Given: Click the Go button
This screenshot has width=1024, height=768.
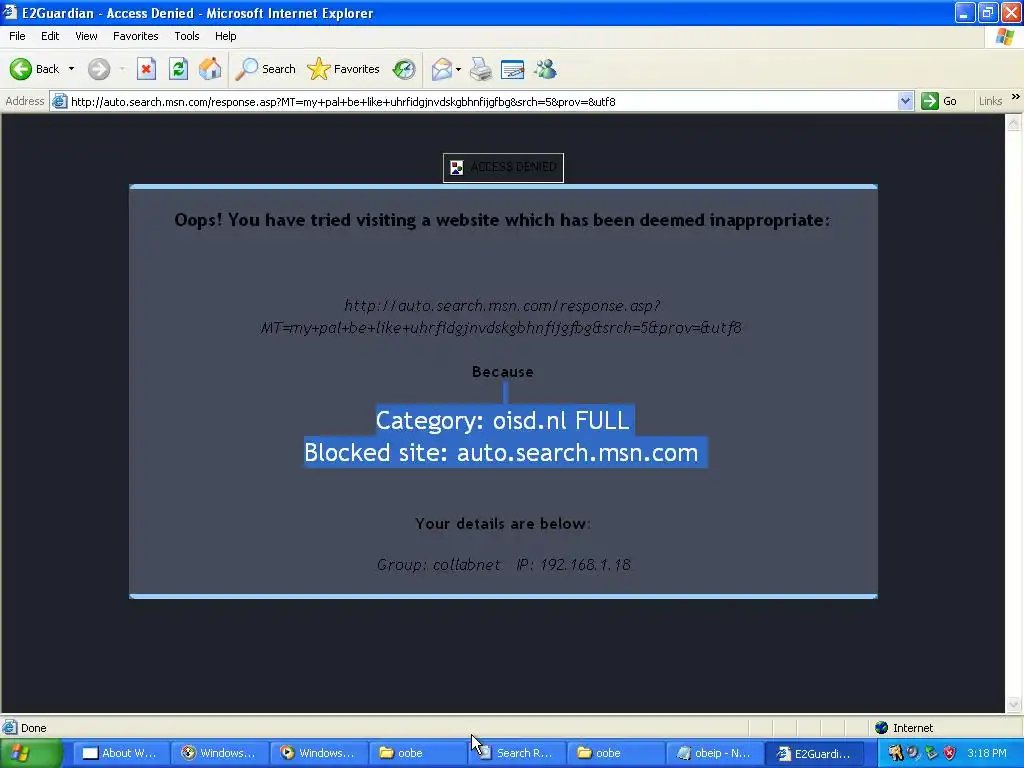Looking at the screenshot, I should 939,101.
